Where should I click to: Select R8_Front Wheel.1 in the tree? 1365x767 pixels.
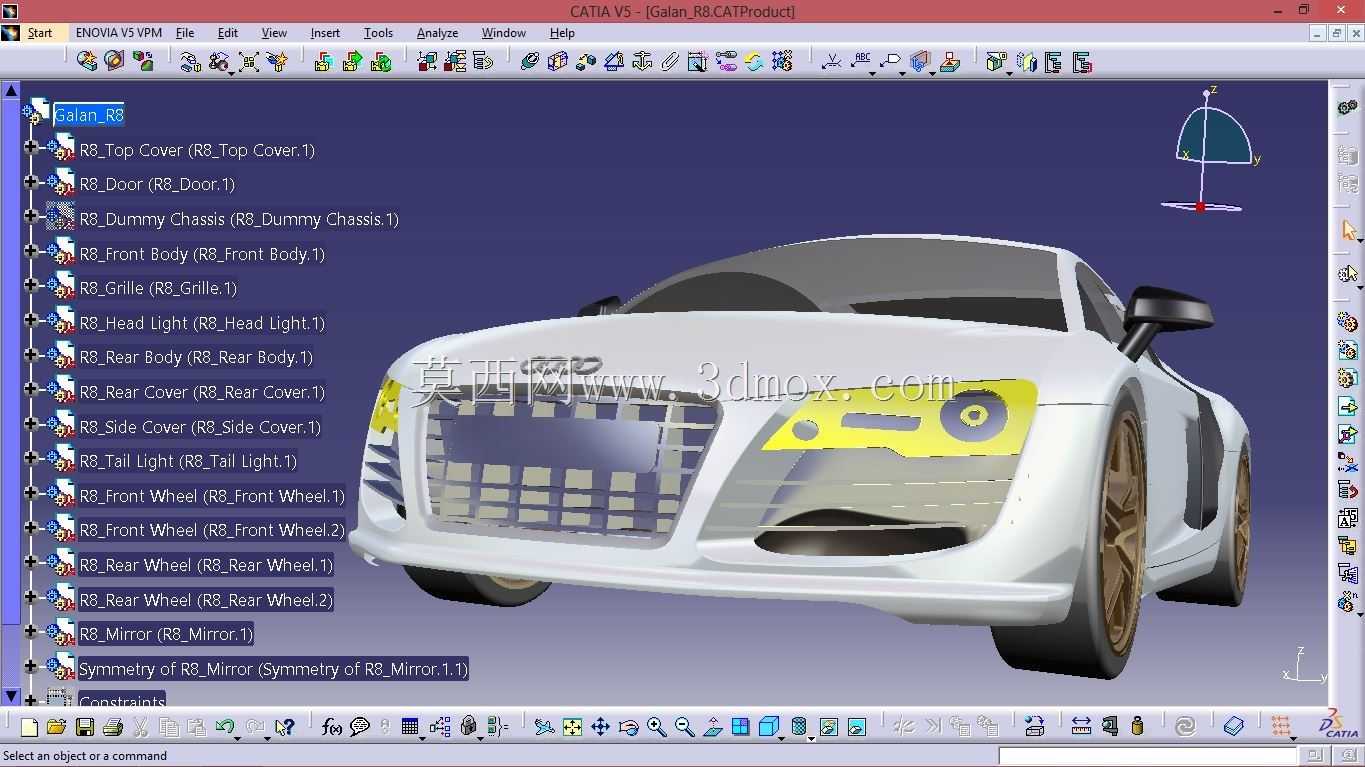[212, 496]
